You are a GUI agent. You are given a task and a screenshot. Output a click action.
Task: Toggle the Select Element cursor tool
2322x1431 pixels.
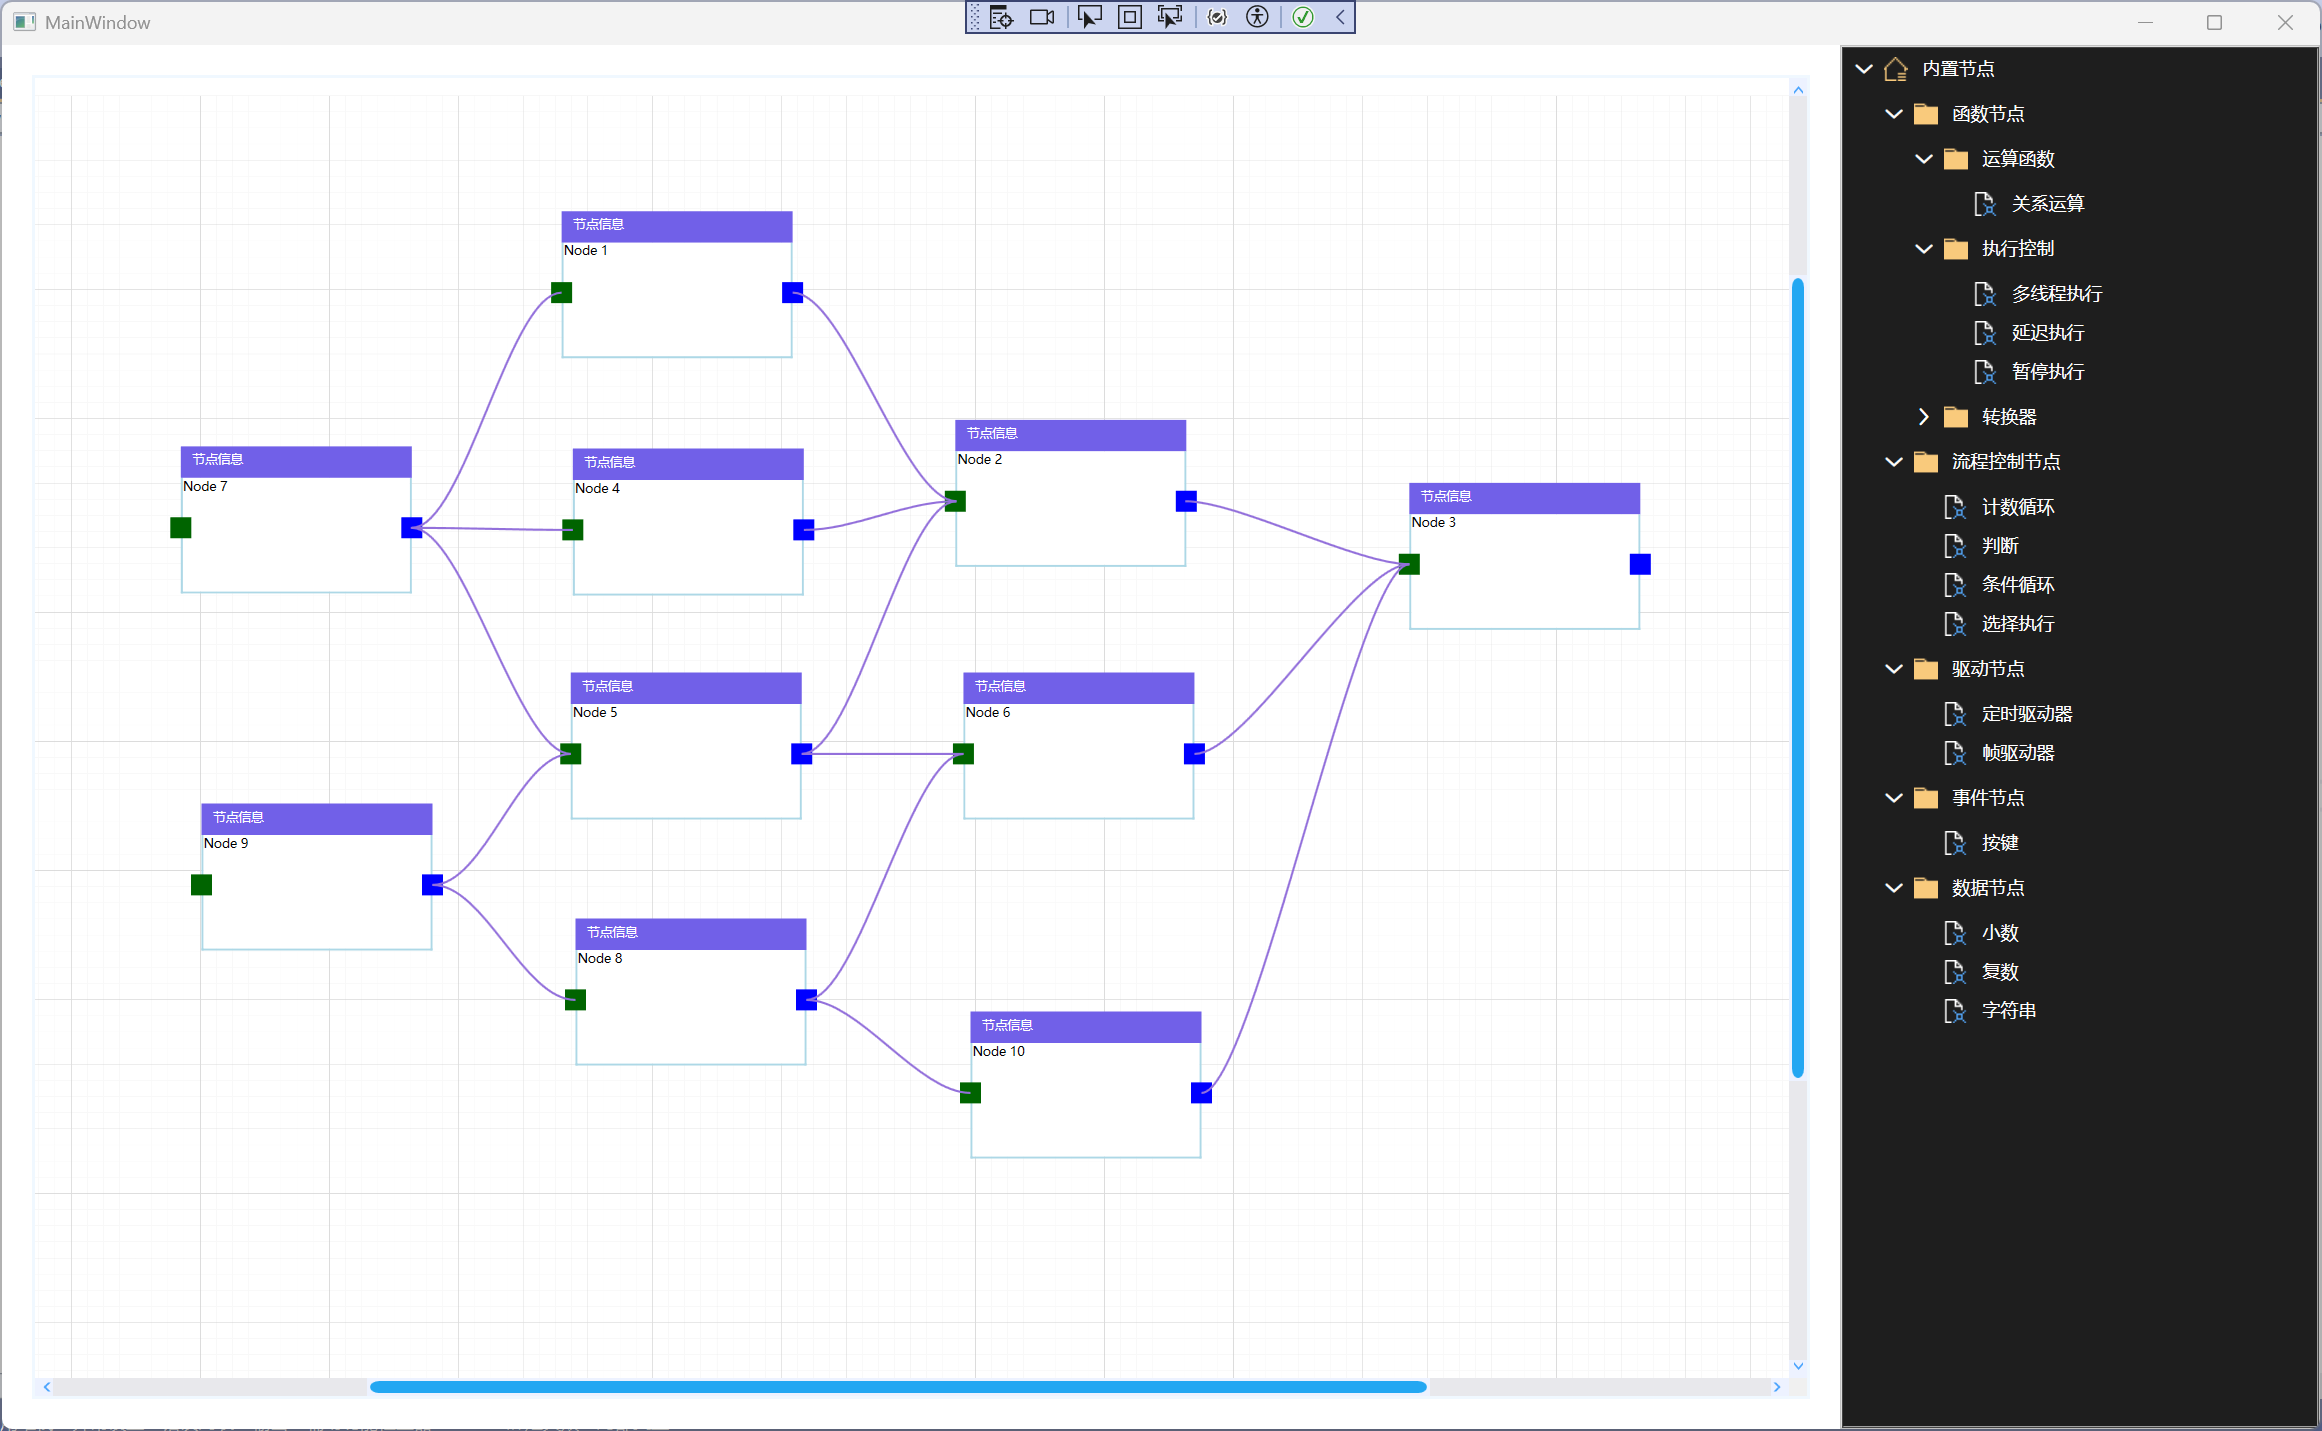[x=1089, y=17]
